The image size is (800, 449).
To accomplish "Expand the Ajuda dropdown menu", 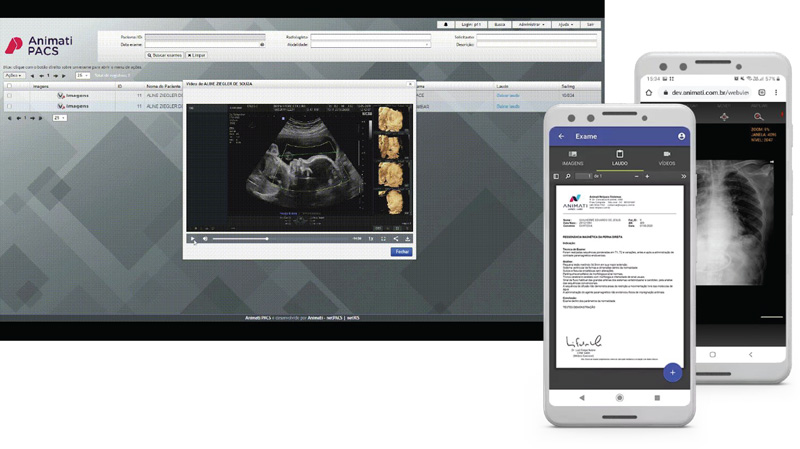I will coord(565,24).
